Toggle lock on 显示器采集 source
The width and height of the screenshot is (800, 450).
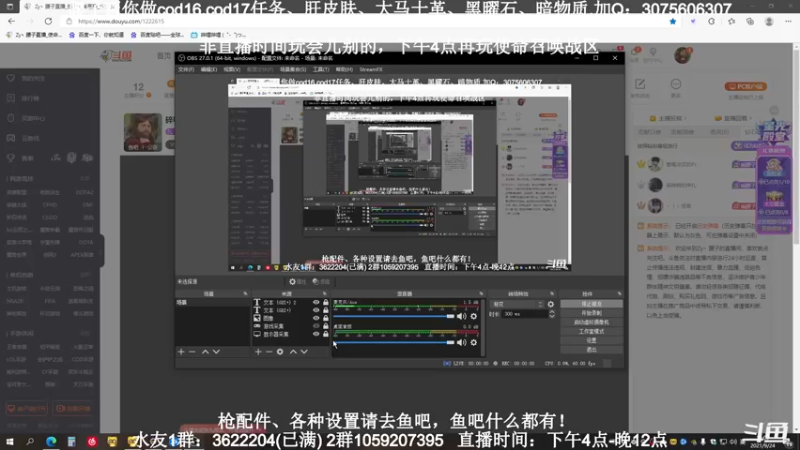(x=326, y=334)
